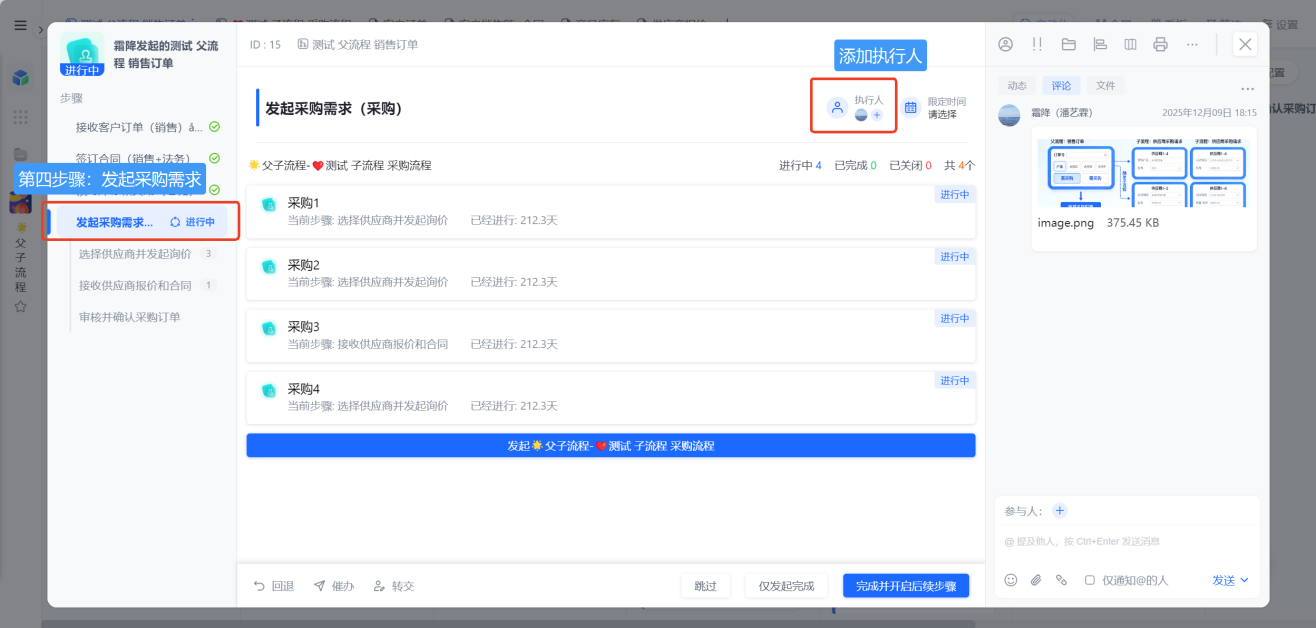
Task: Open the dropdown arrow beside 发送
Action: [x=1245, y=580]
